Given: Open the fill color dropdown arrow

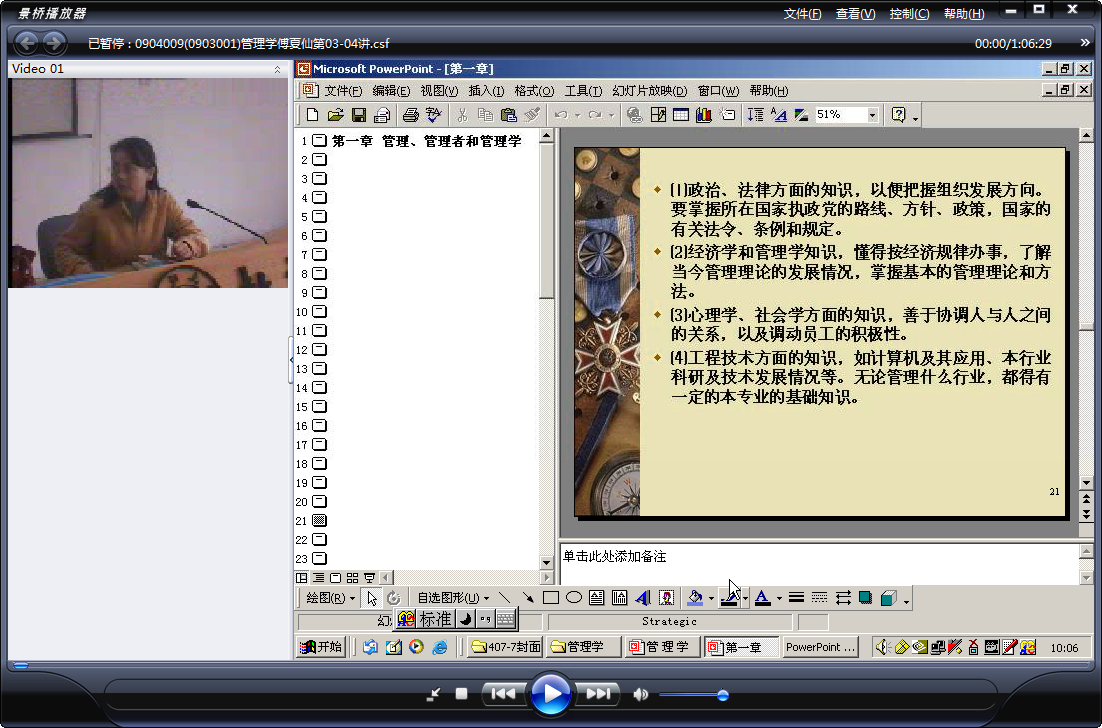Looking at the screenshot, I should (711, 599).
